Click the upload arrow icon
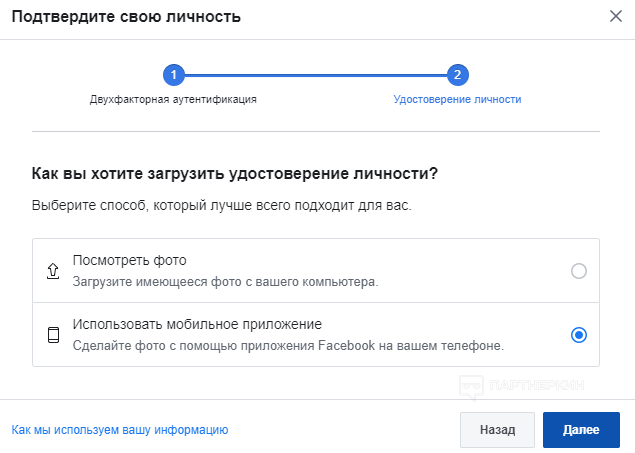The width and height of the screenshot is (635, 453). tap(53, 271)
